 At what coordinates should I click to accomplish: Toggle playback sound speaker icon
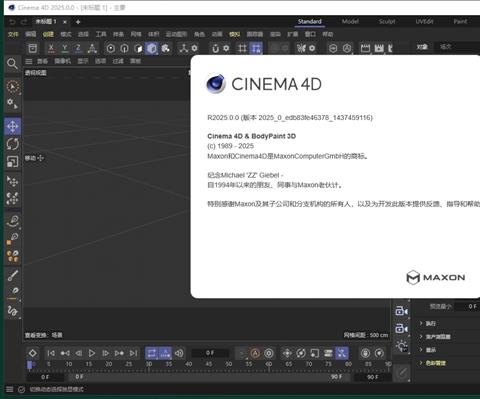pyautogui.click(x=179, y=353)
